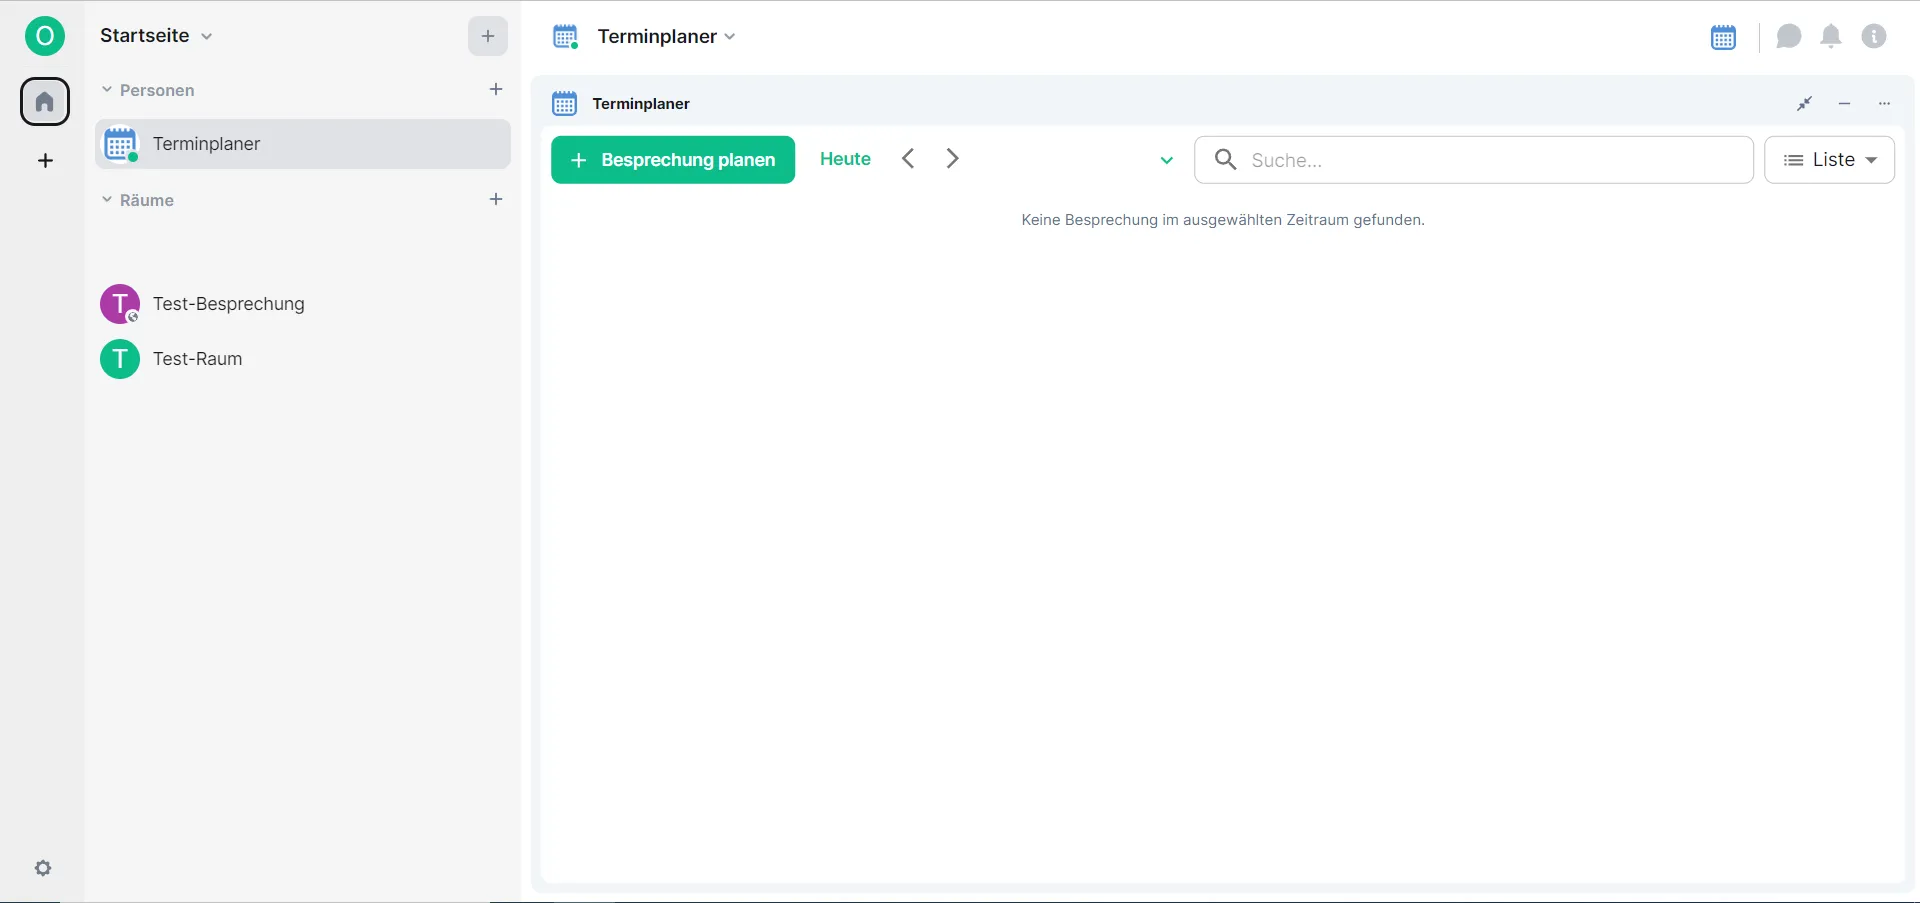1920x903 pixels.
Task: Open the user avatar menu
Action: click(44, 35)
